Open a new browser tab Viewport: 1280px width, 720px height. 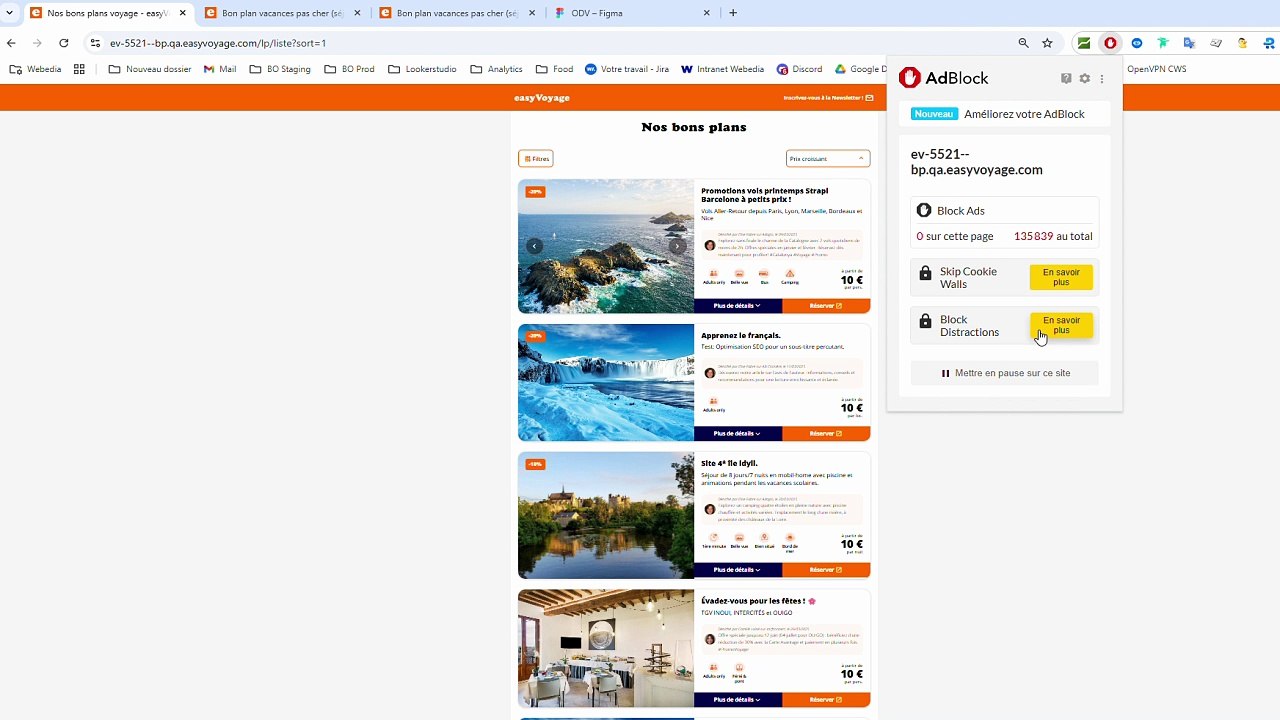[x=733, y=13]
